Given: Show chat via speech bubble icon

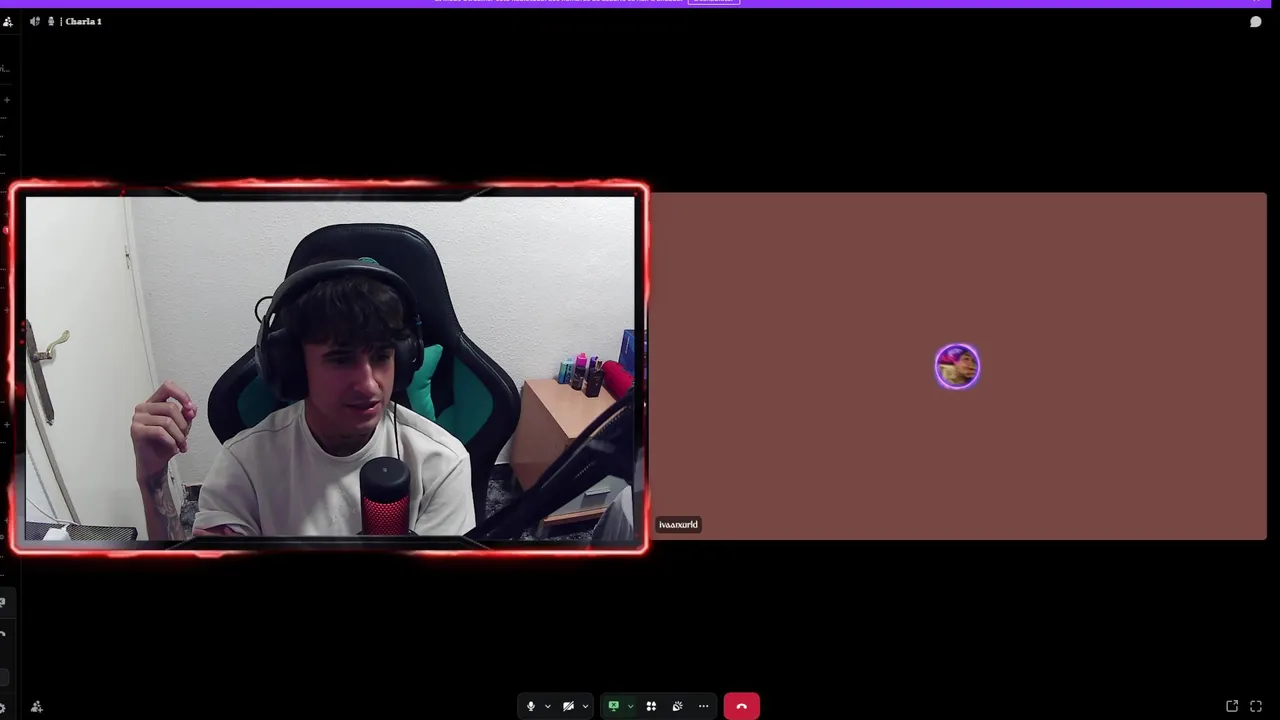Looking at the screenshot, I should point(1255,22).
